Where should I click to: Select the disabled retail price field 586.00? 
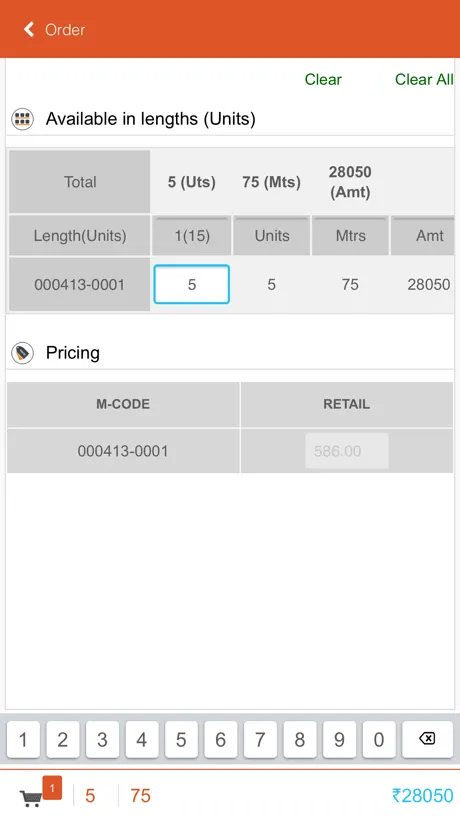tap(347, 451)
